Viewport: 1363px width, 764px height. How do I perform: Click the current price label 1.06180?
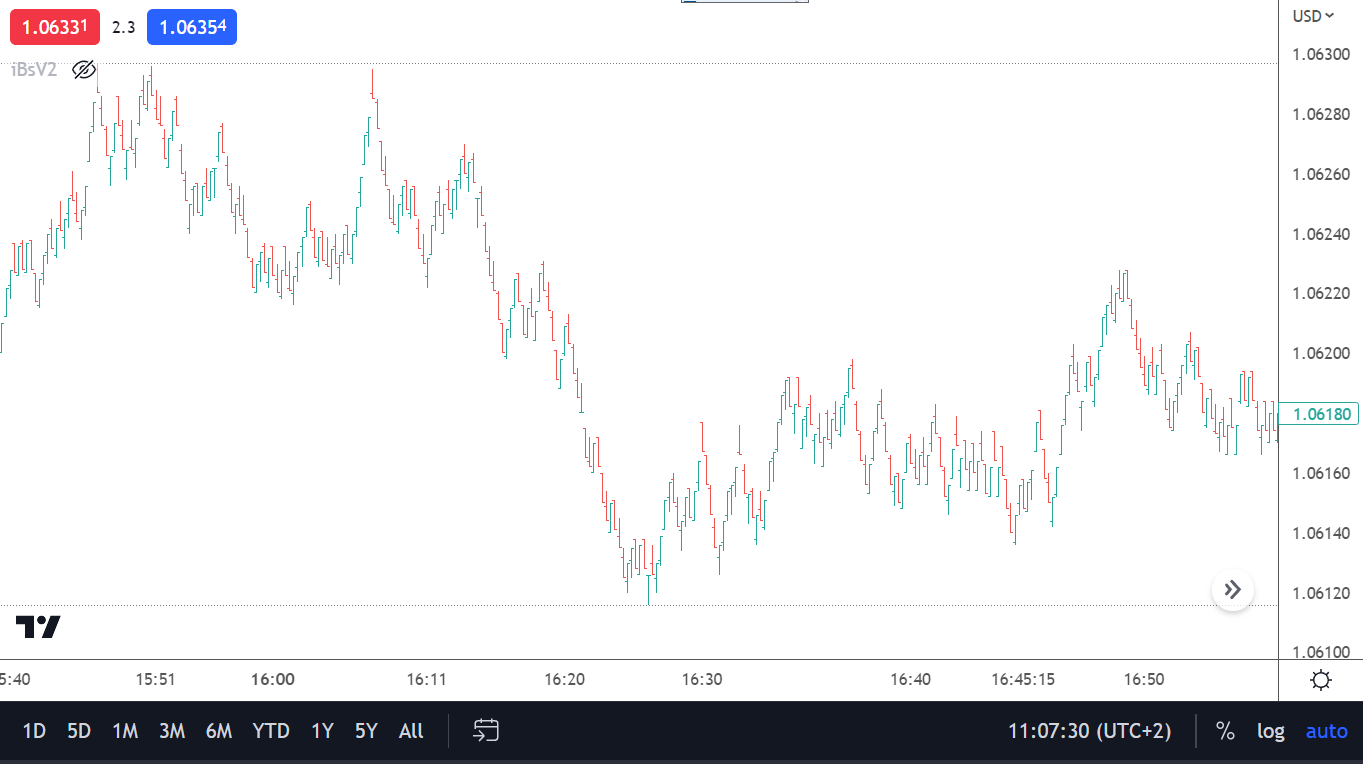(x=1320, y=414)
